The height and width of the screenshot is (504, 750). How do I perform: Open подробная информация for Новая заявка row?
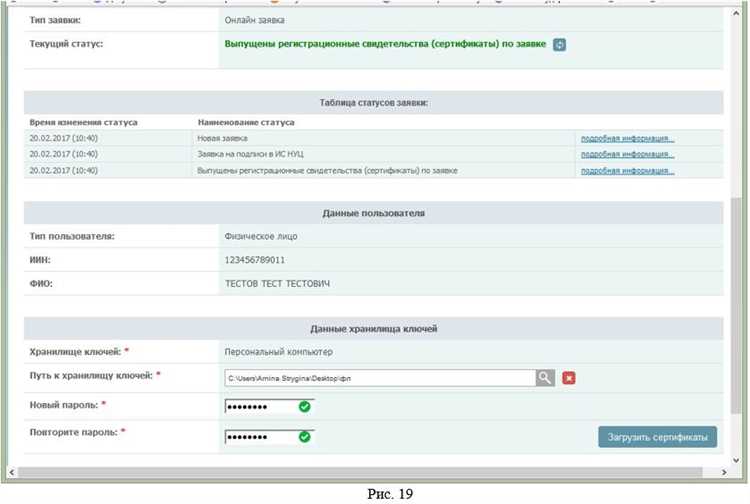627,139
